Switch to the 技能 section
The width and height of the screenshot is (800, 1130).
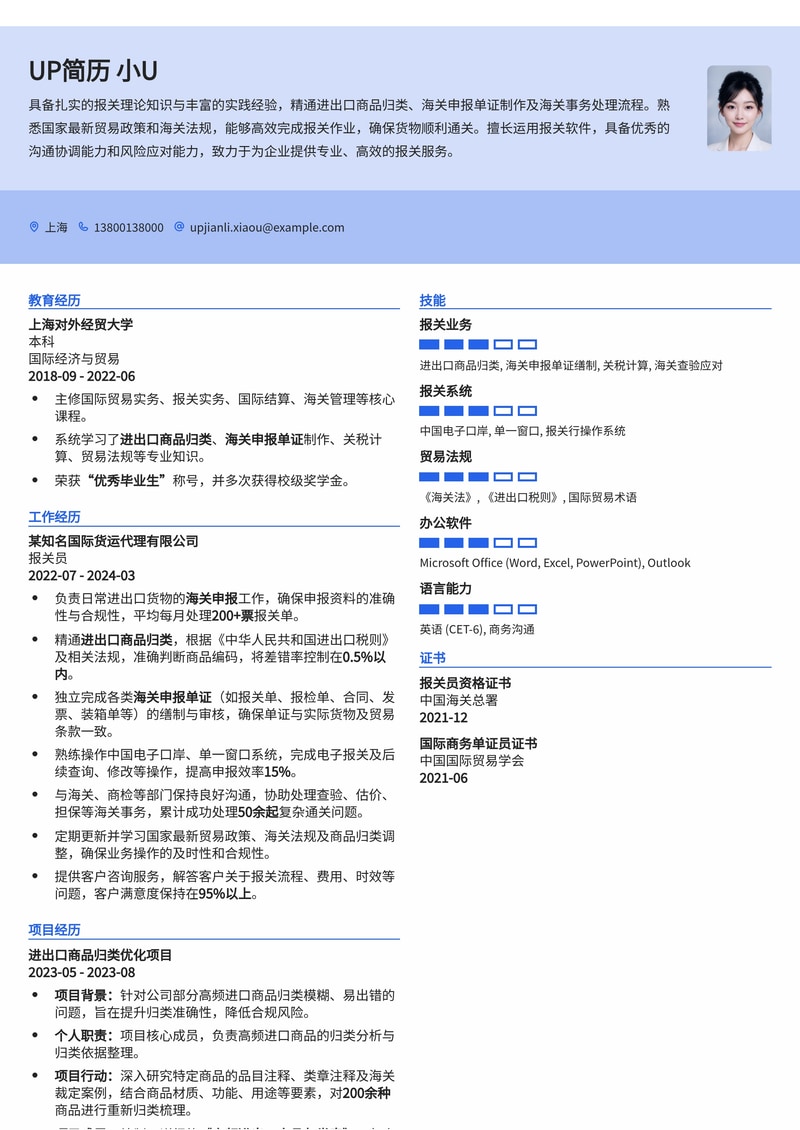[x=430, y=299]
